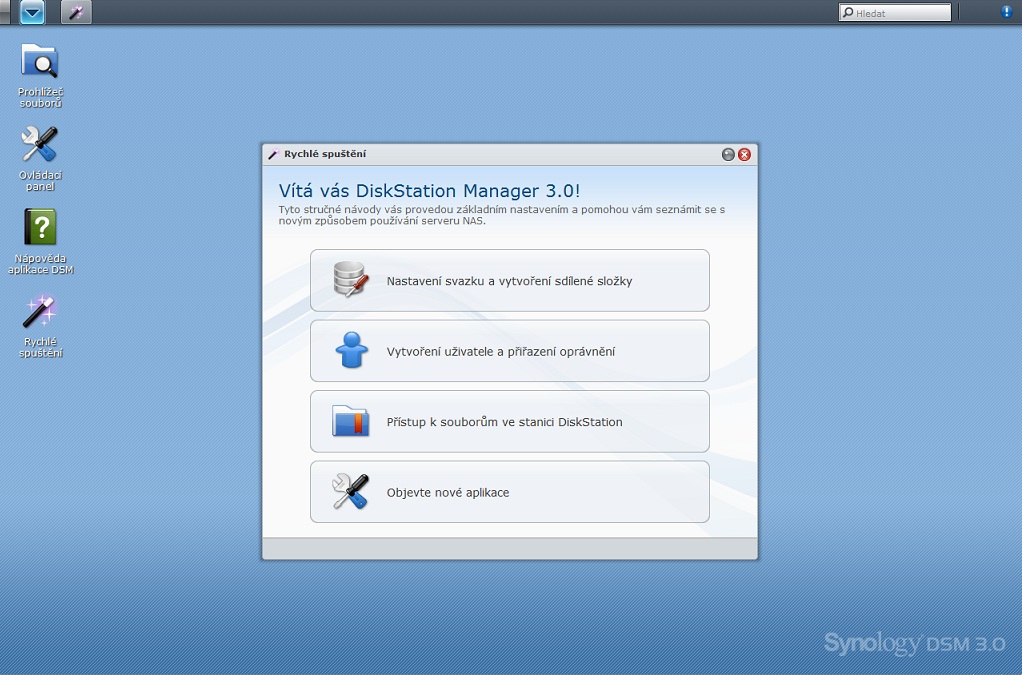
Task: Minimize the Rychlé spuštění window
Action: 728,154
